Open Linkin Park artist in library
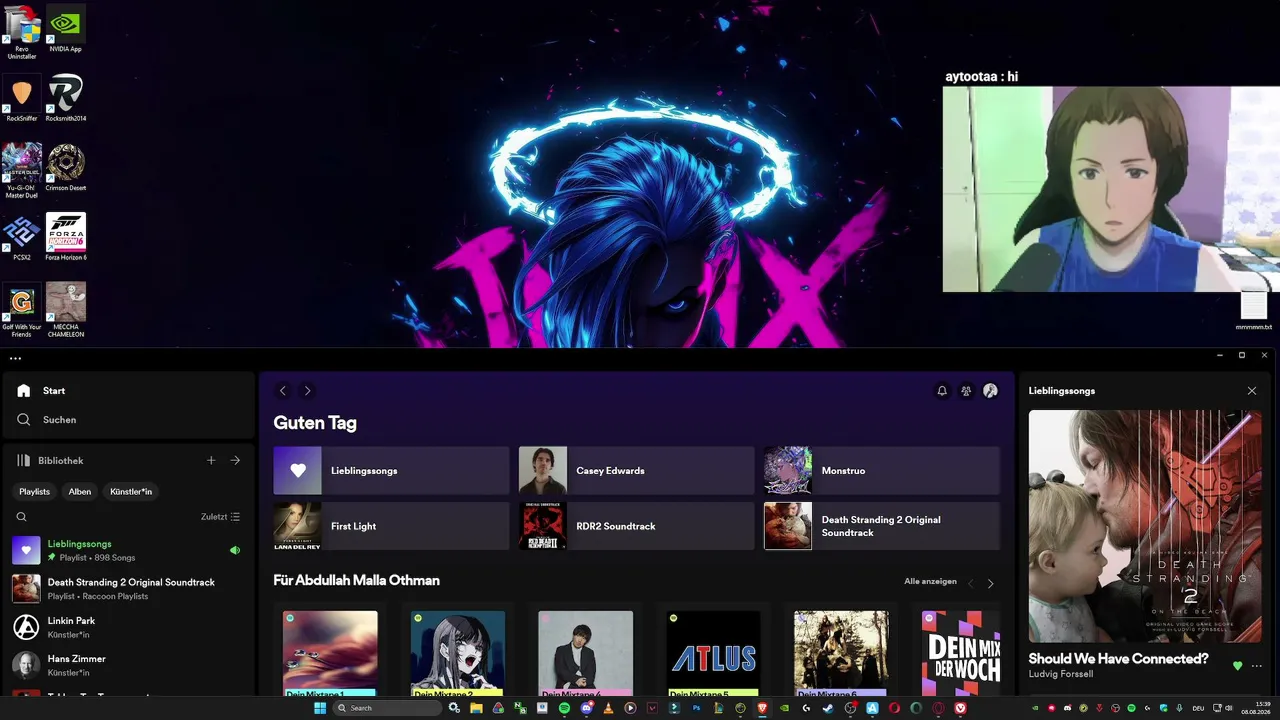The image size is (1280, 720). coord(128,627)
